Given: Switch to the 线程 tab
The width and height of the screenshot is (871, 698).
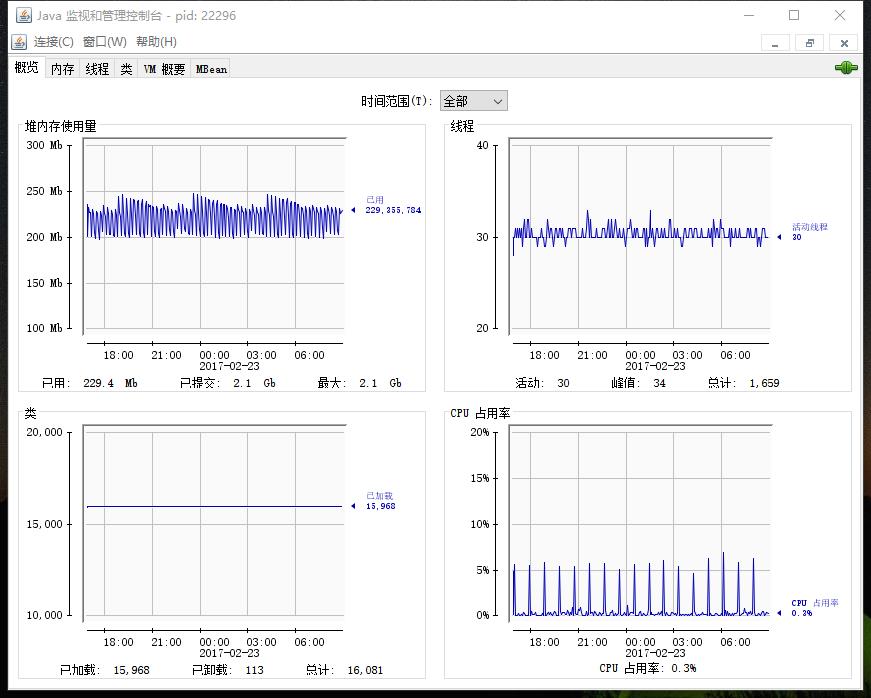Looking at the screenshot, I should [97, 69].
